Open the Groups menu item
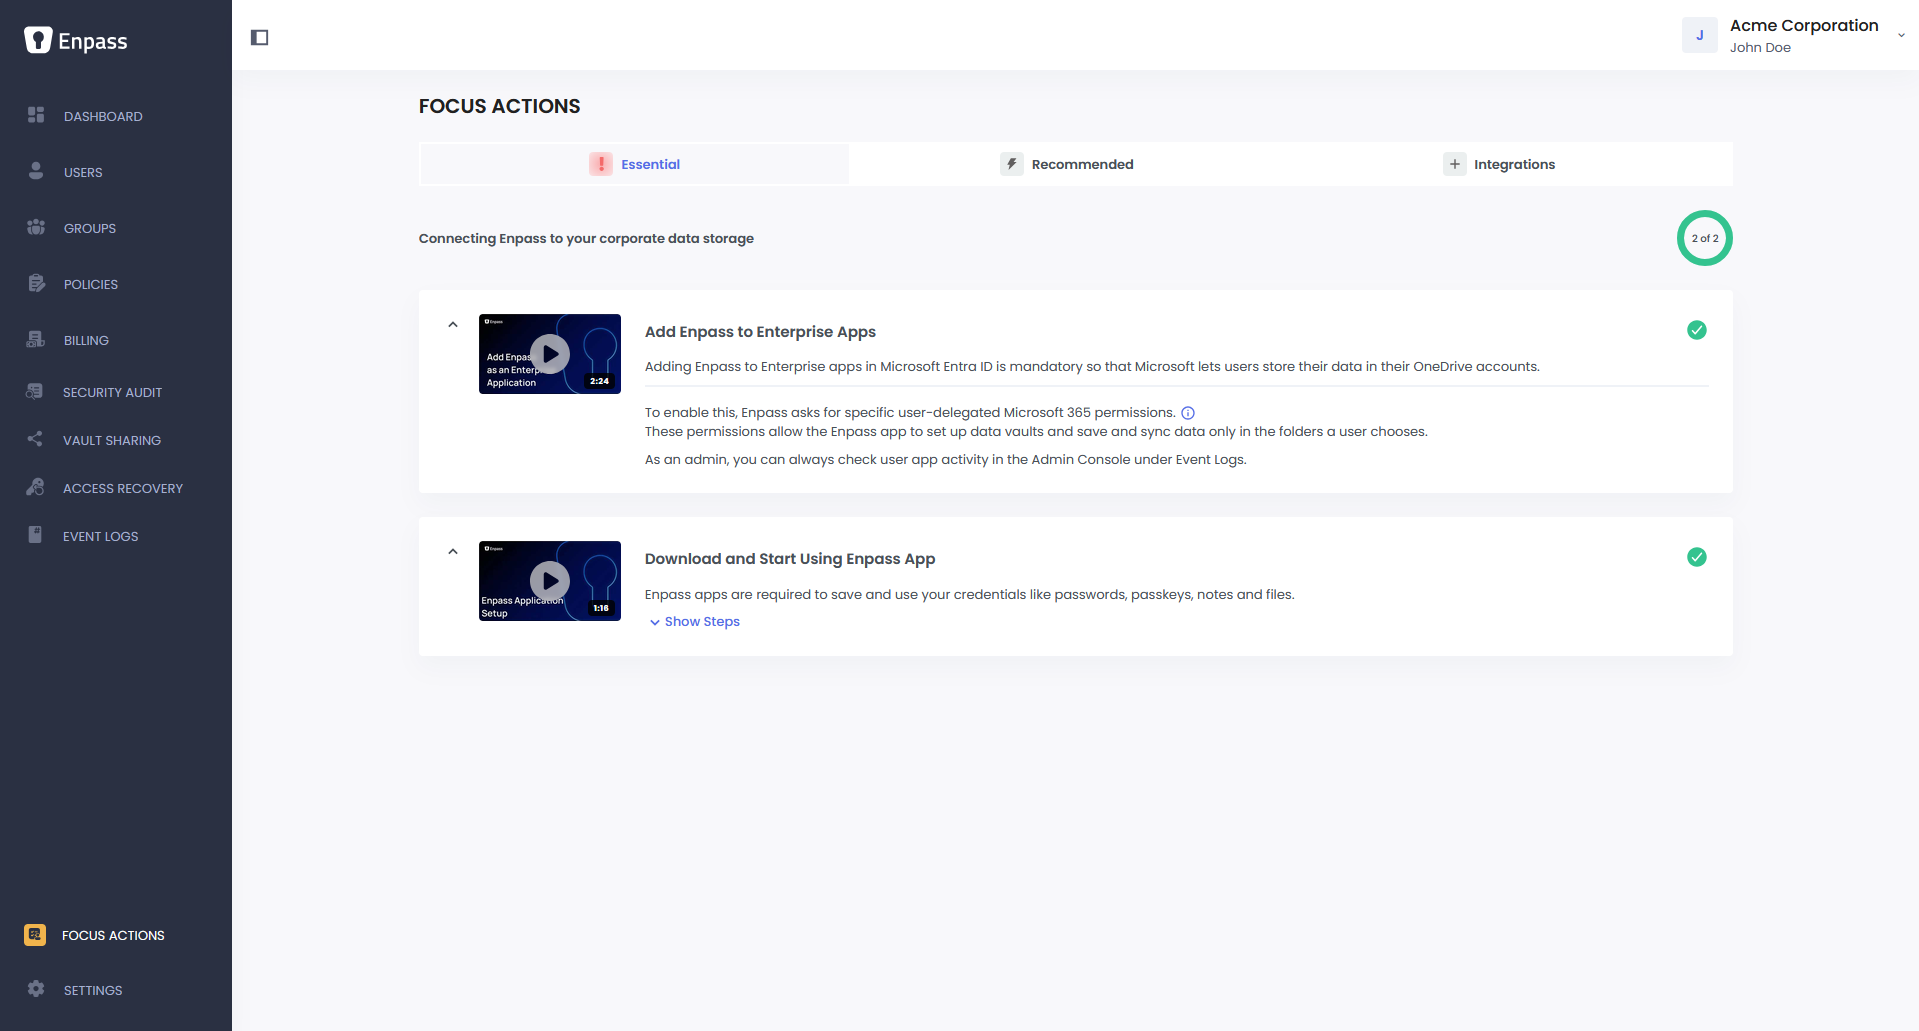Screen dimensions: 1919x1031 (90, 229)
